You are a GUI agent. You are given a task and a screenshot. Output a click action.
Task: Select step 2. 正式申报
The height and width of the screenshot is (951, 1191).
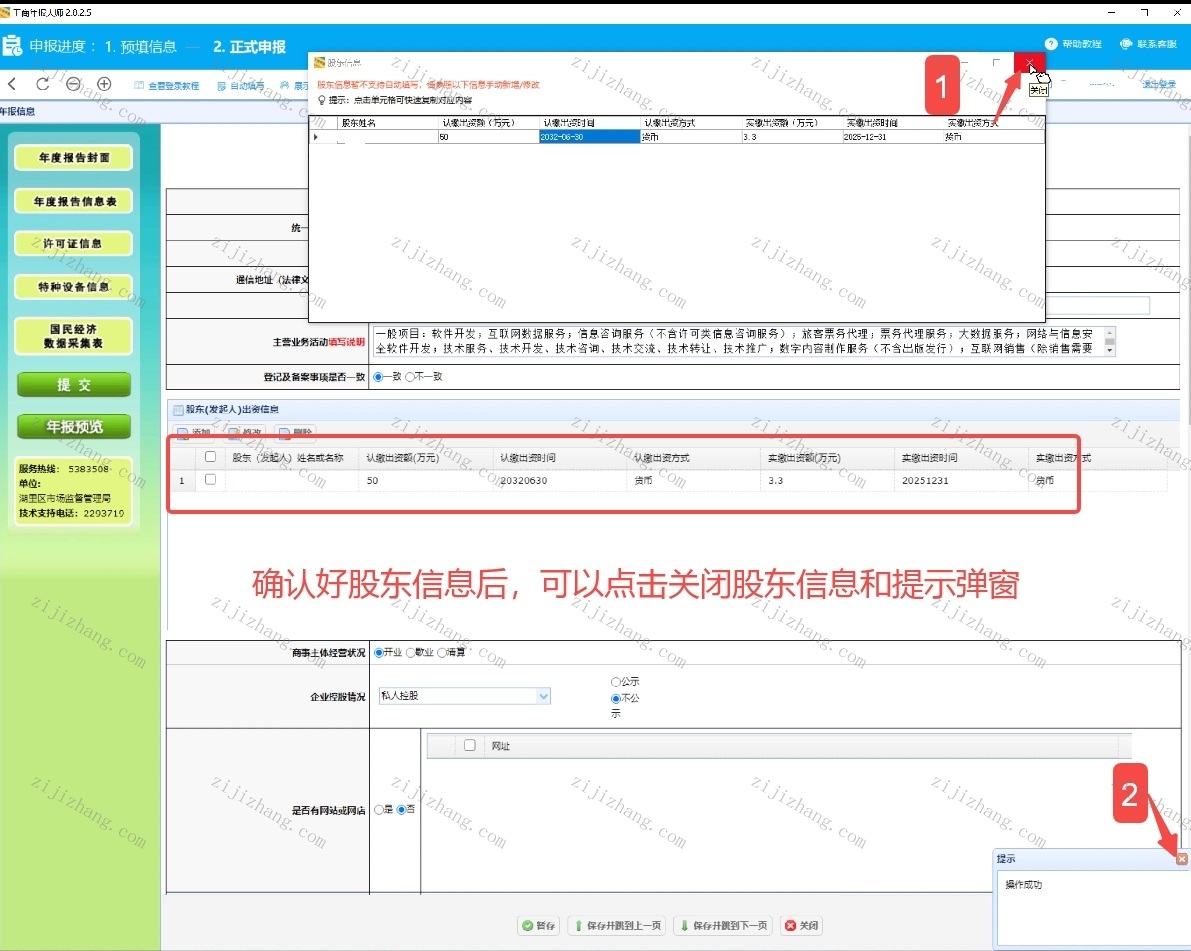(x=249, y=46)
